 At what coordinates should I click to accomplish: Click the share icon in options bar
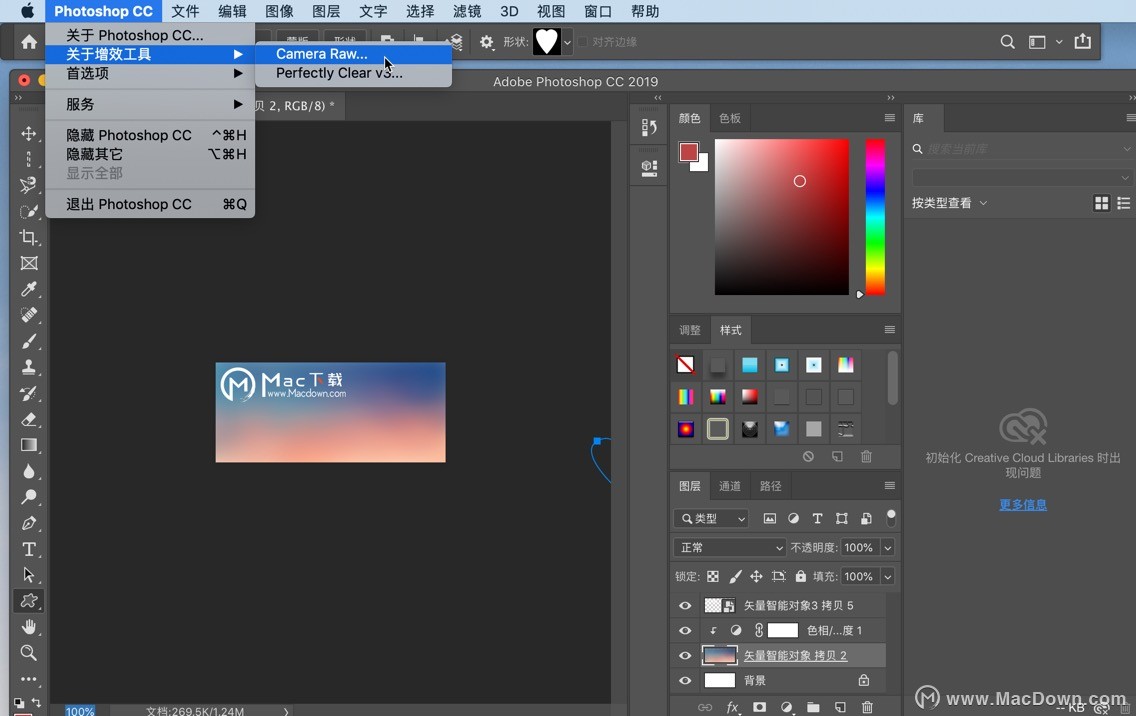pos(1082,41)
